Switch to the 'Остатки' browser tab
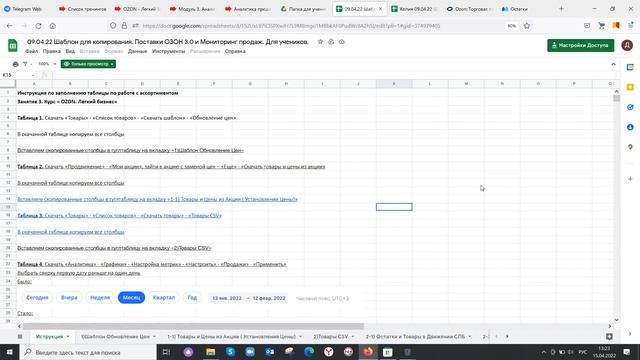 point(519,9)
